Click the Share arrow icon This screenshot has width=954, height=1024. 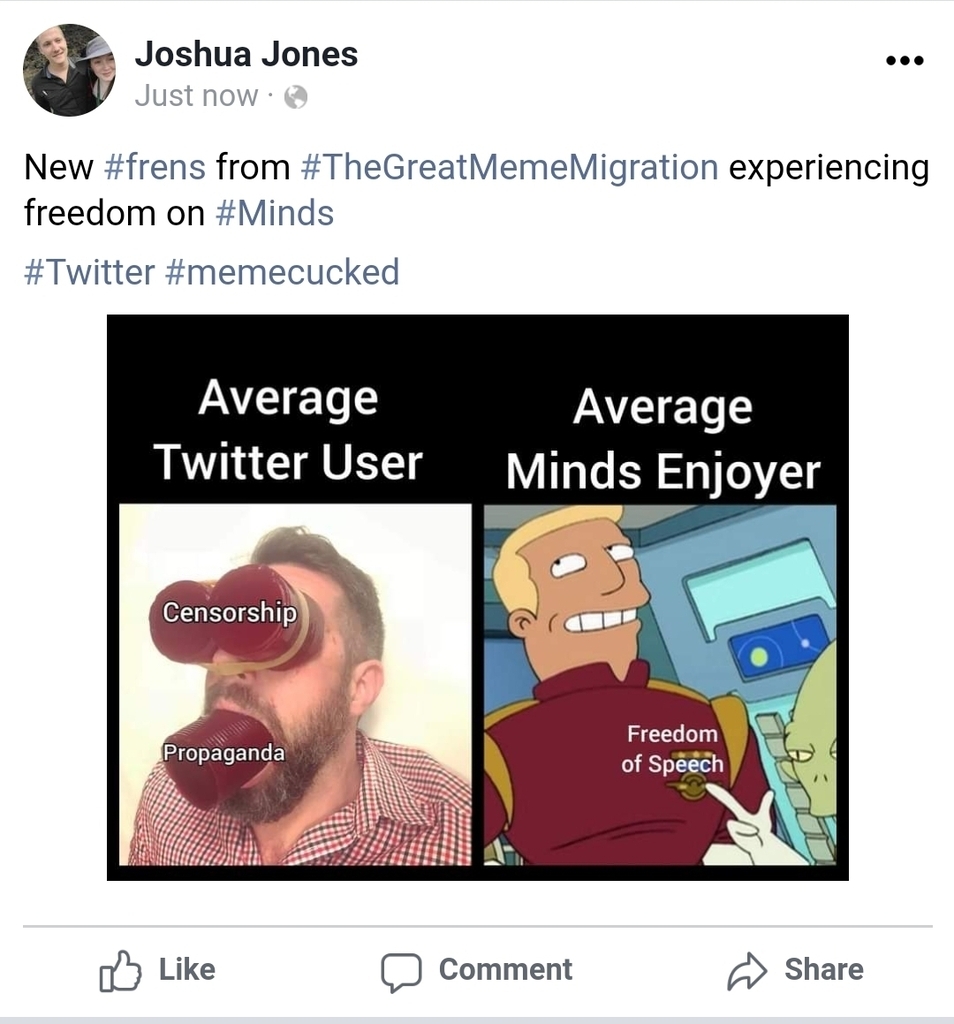(x=747, y=971)
